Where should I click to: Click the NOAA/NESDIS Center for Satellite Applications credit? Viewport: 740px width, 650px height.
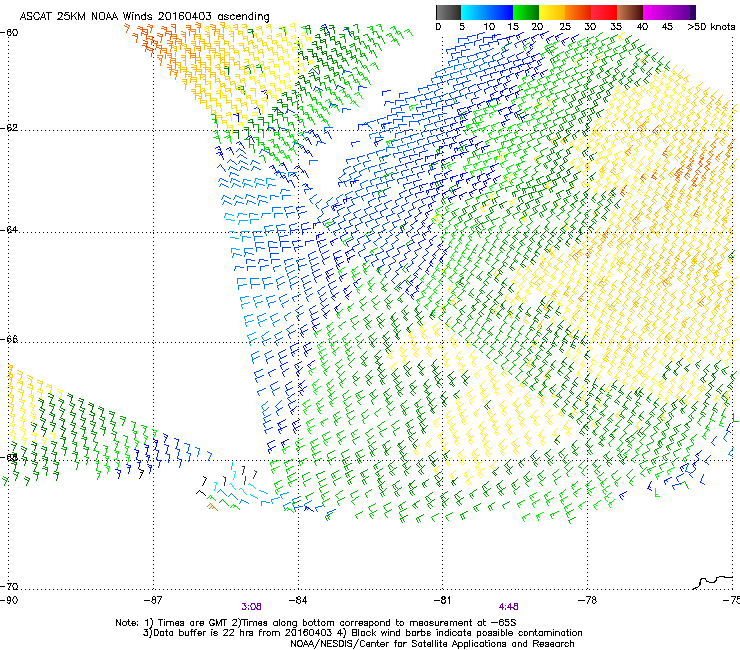tap(432, 644)
